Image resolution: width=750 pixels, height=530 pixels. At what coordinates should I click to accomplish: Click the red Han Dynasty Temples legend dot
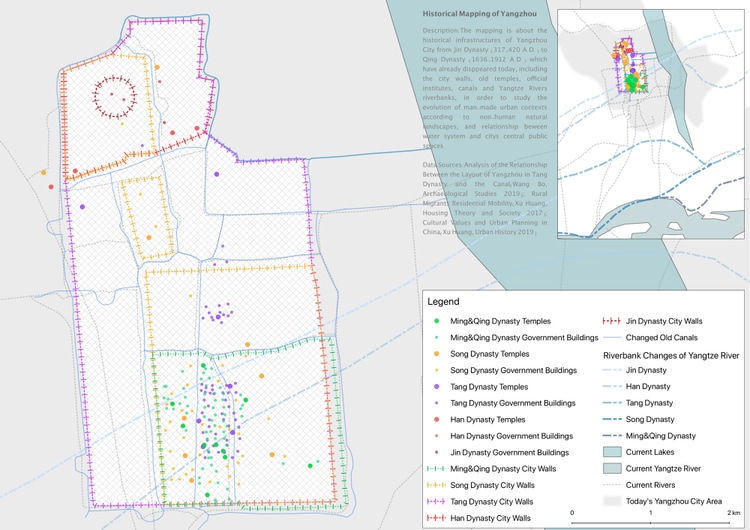438,419
